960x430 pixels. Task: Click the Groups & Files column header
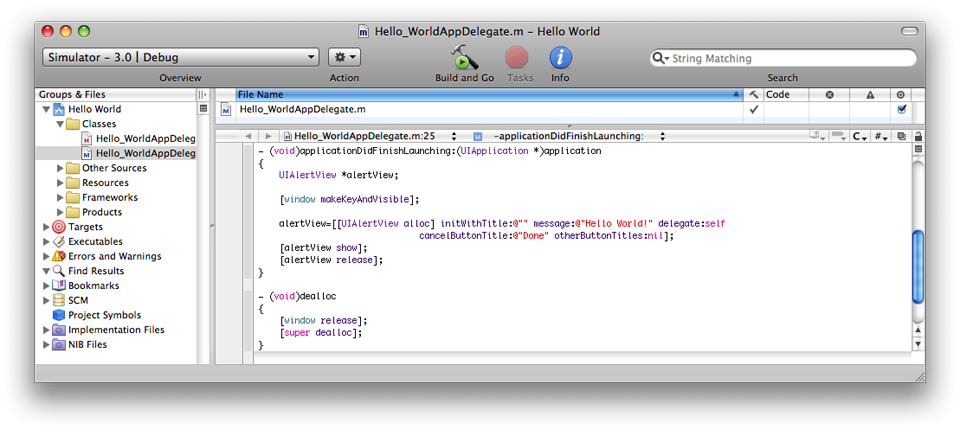click(116, 94)
